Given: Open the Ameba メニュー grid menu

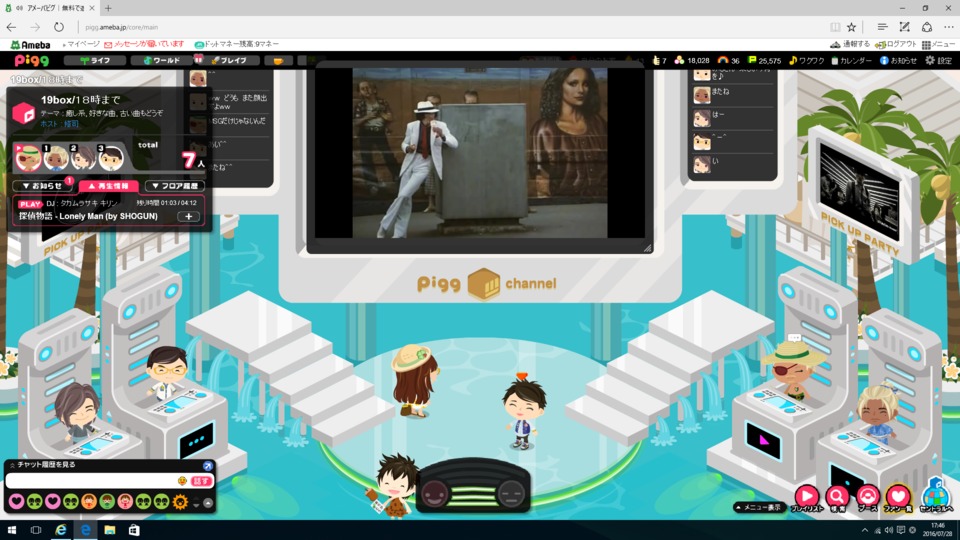Looking at the screenshot, I should (938, 44).
